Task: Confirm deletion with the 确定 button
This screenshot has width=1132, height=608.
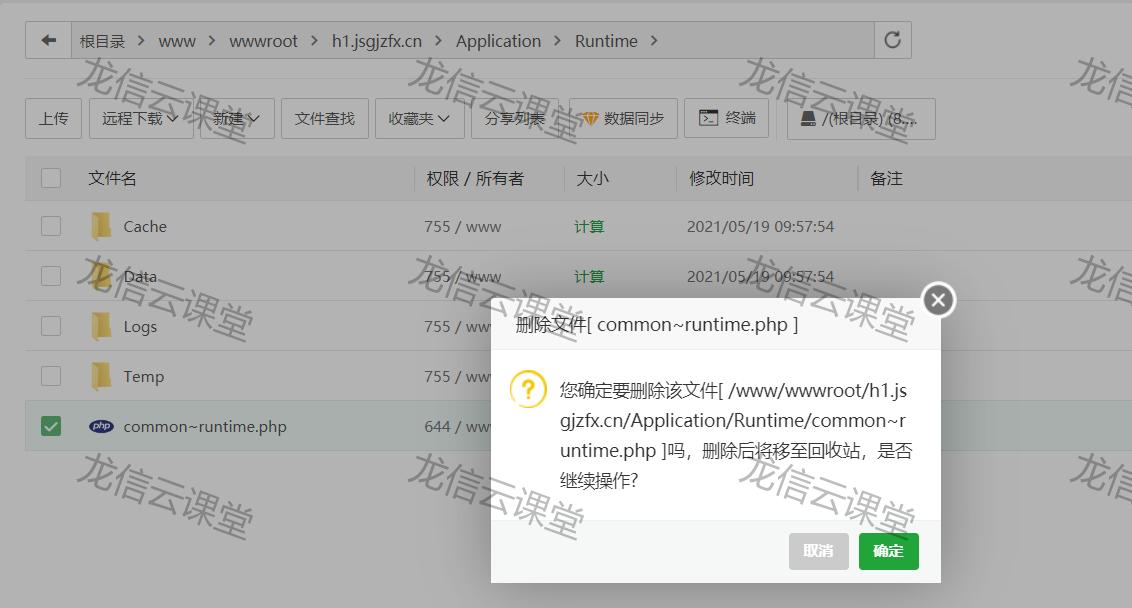Action: pos(888,551)
